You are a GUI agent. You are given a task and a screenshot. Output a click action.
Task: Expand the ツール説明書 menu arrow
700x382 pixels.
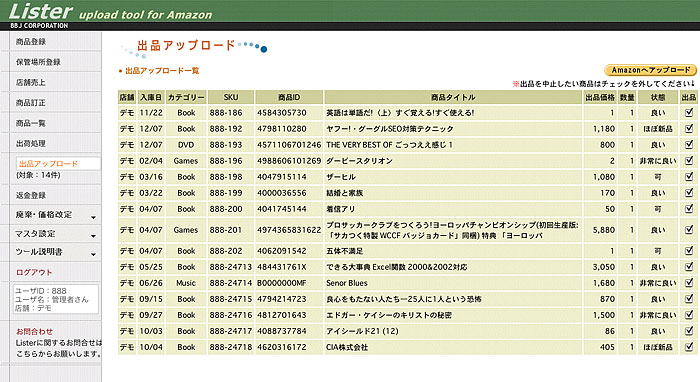[93, 254]
